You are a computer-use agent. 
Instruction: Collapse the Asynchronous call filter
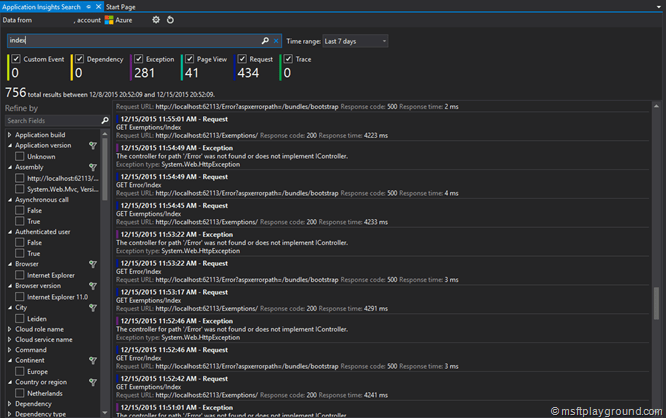tap(9, 200)
